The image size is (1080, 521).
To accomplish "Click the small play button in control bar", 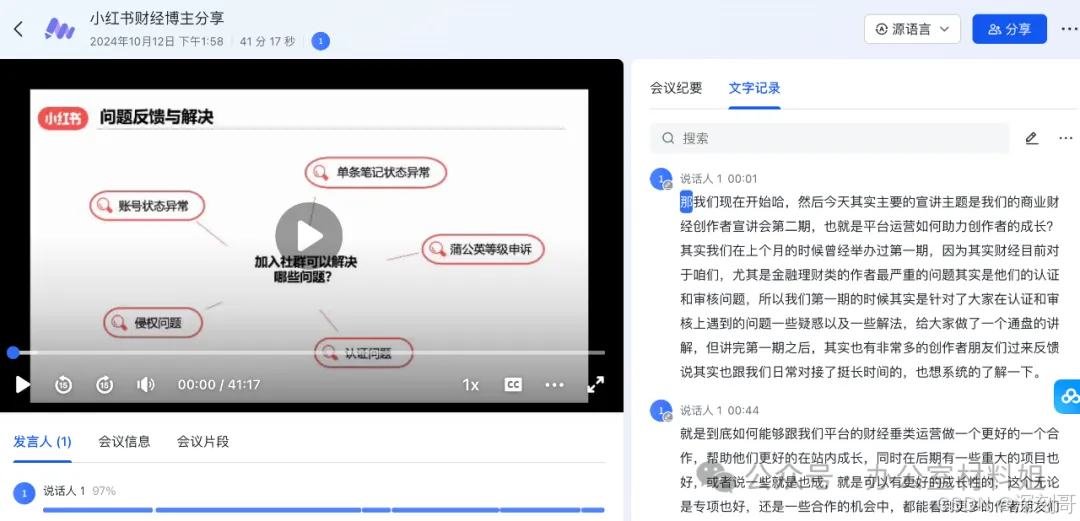I will coord(23,385).
